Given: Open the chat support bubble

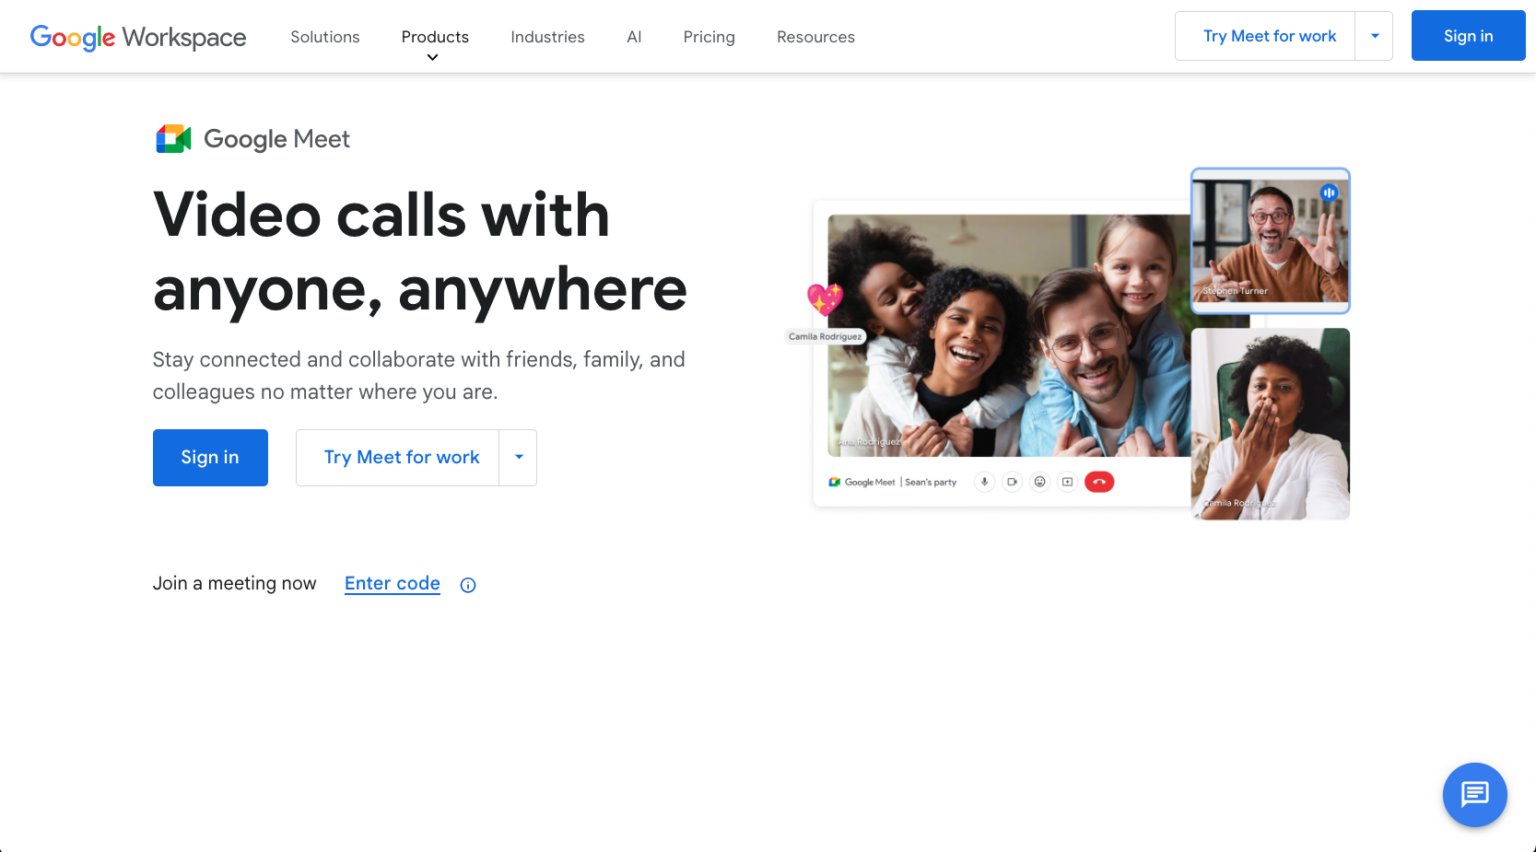Looking at the screenshot, I should coord(1474,795).
